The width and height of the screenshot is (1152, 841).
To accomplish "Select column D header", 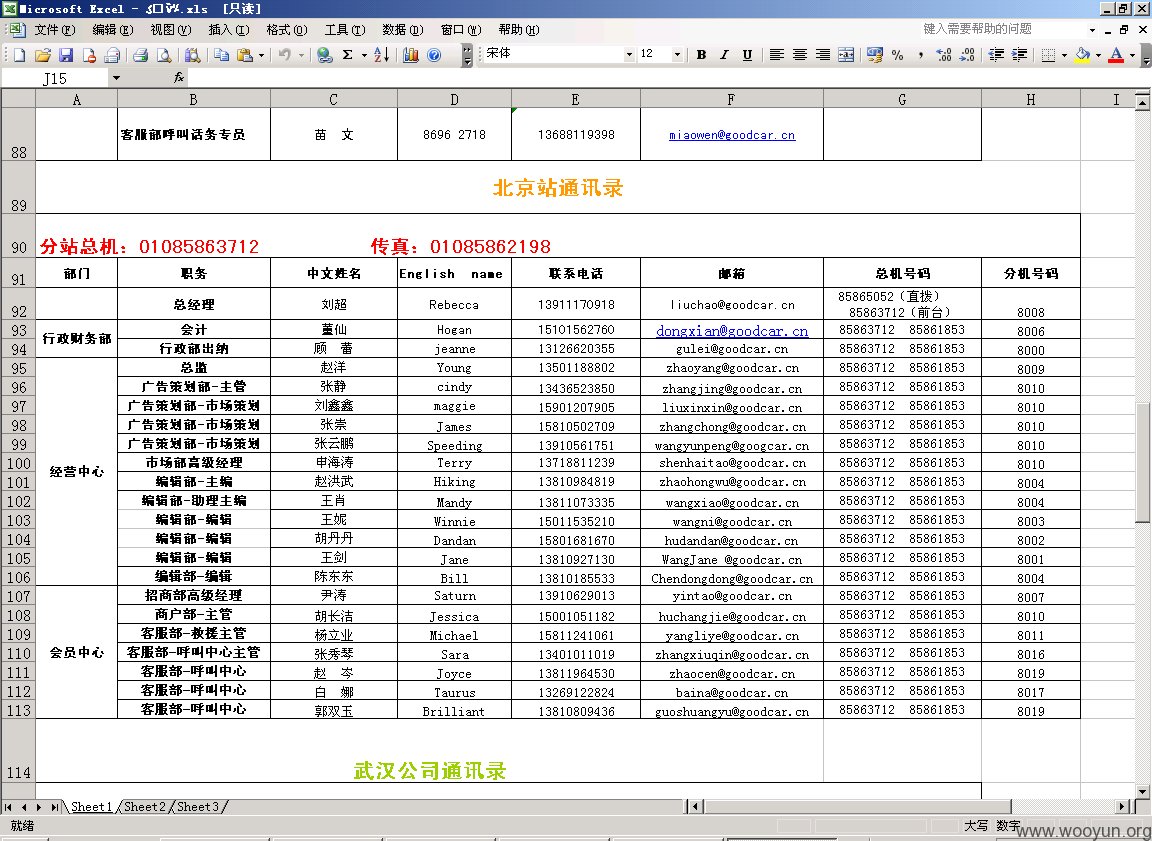I will 454,99.
